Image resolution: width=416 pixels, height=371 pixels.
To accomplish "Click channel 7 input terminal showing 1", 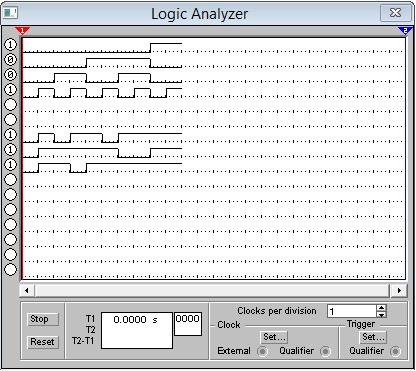I will click(10, 134).
